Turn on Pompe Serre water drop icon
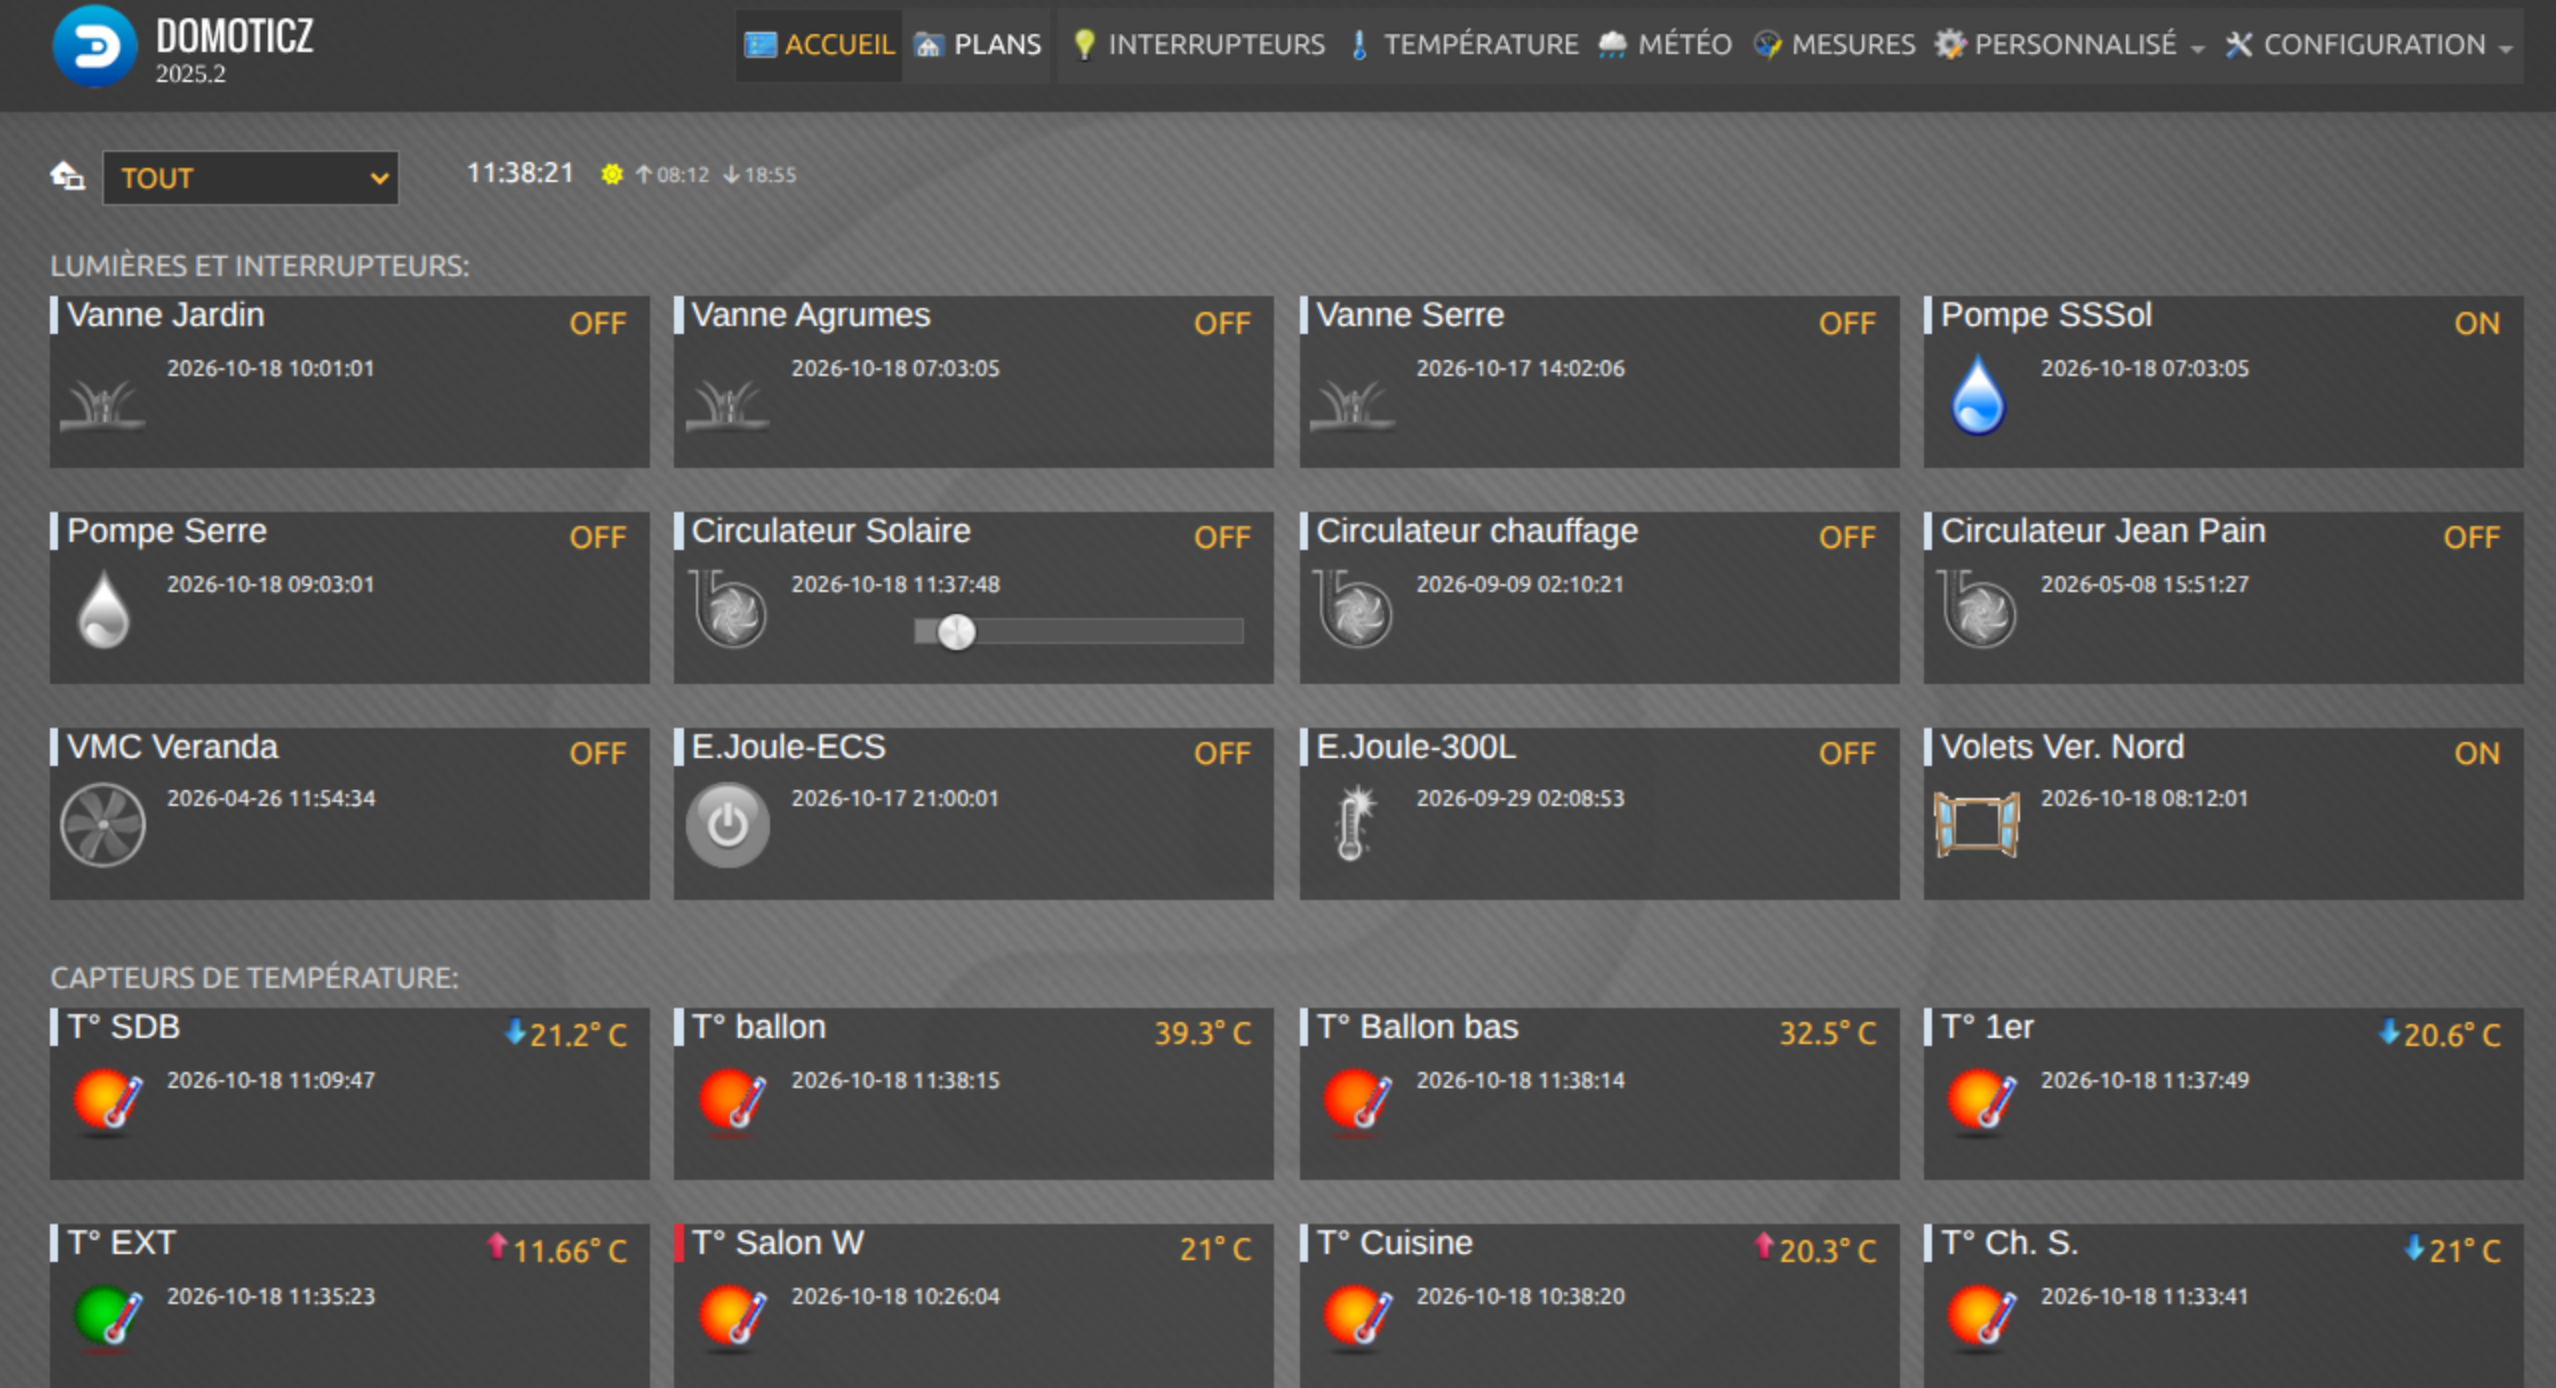Viewport: 2556px width, 1388px height. tap(103, 609)
